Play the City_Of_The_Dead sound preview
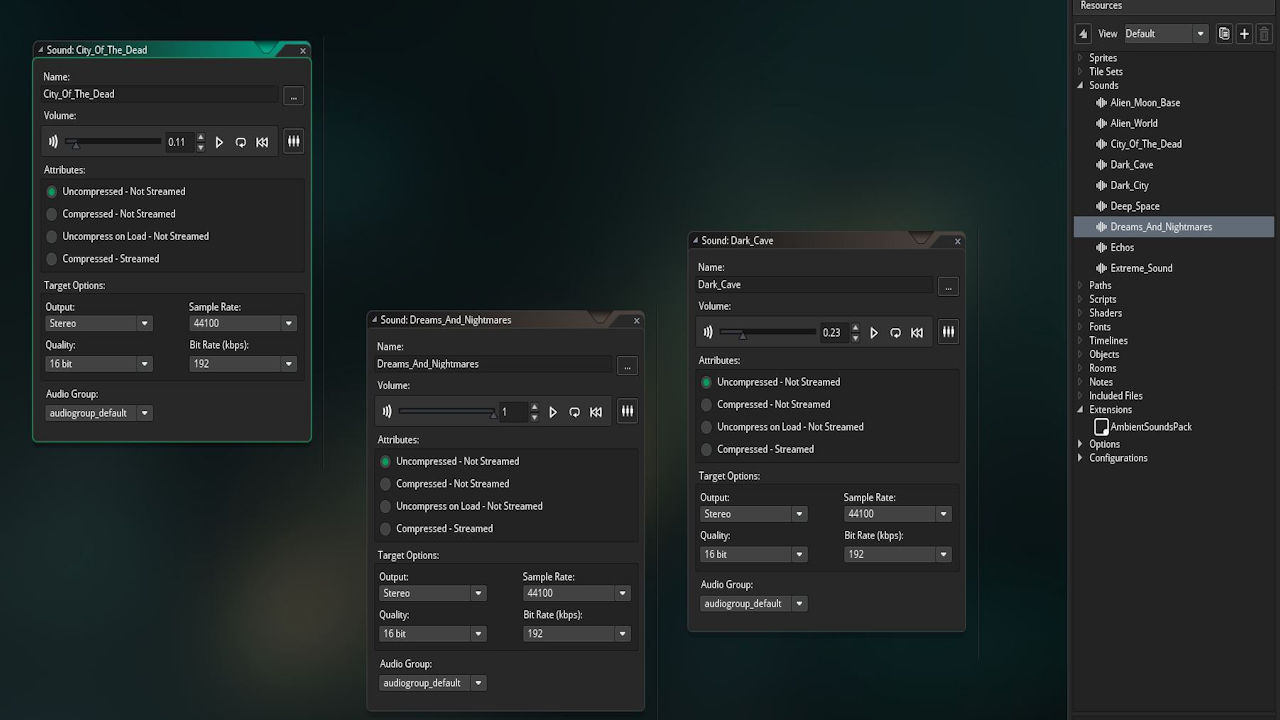 click(x=219, y=141)
